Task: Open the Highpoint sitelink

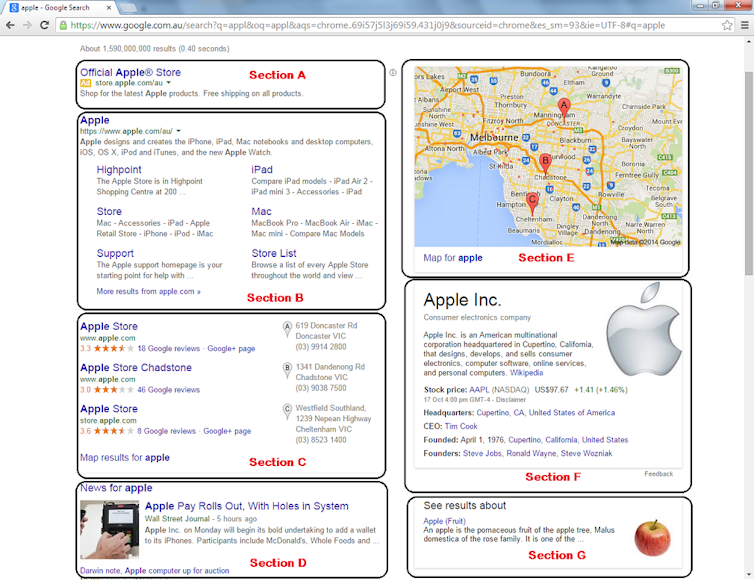Action: pyautogui.click(x=119, y=170)
